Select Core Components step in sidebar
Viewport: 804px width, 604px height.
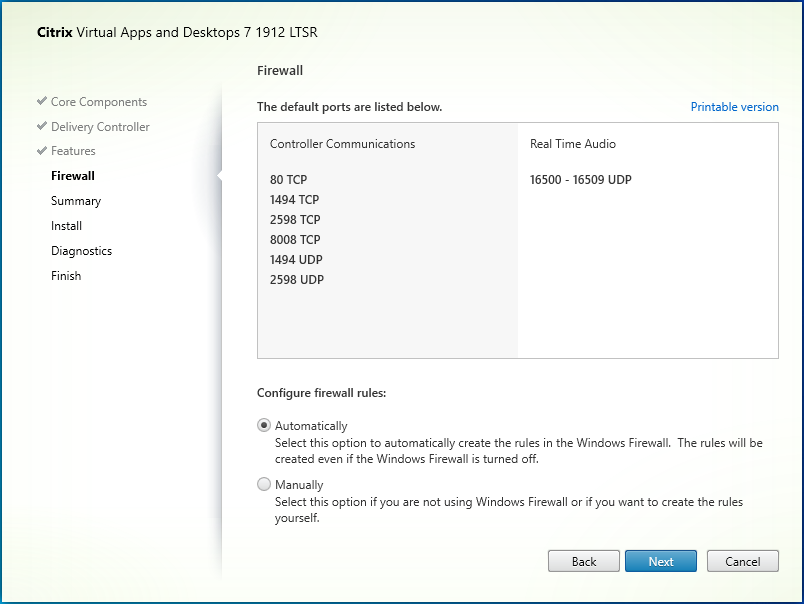tap(98, 102)
